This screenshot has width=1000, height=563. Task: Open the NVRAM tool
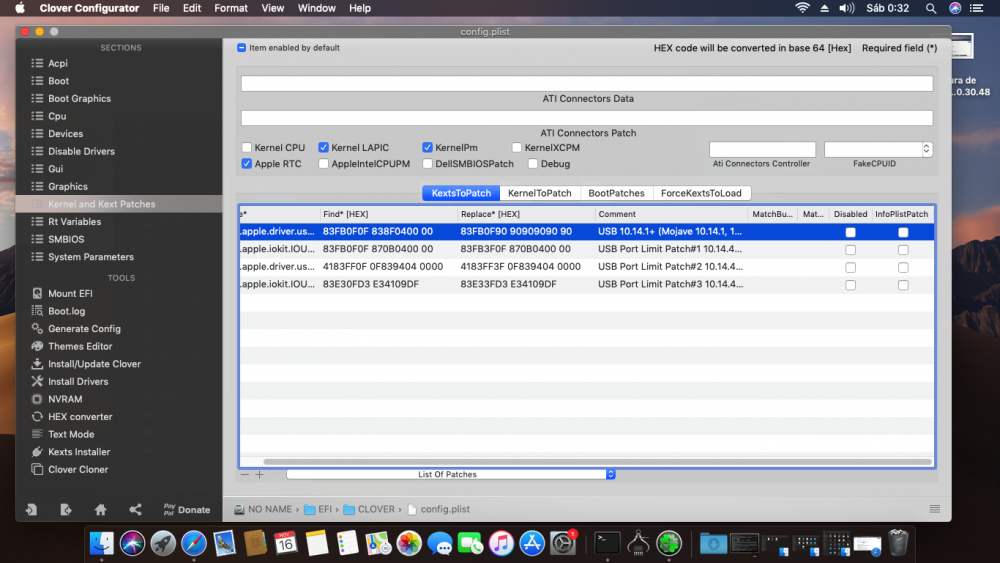pyautogui.click(x=64, y=399)
